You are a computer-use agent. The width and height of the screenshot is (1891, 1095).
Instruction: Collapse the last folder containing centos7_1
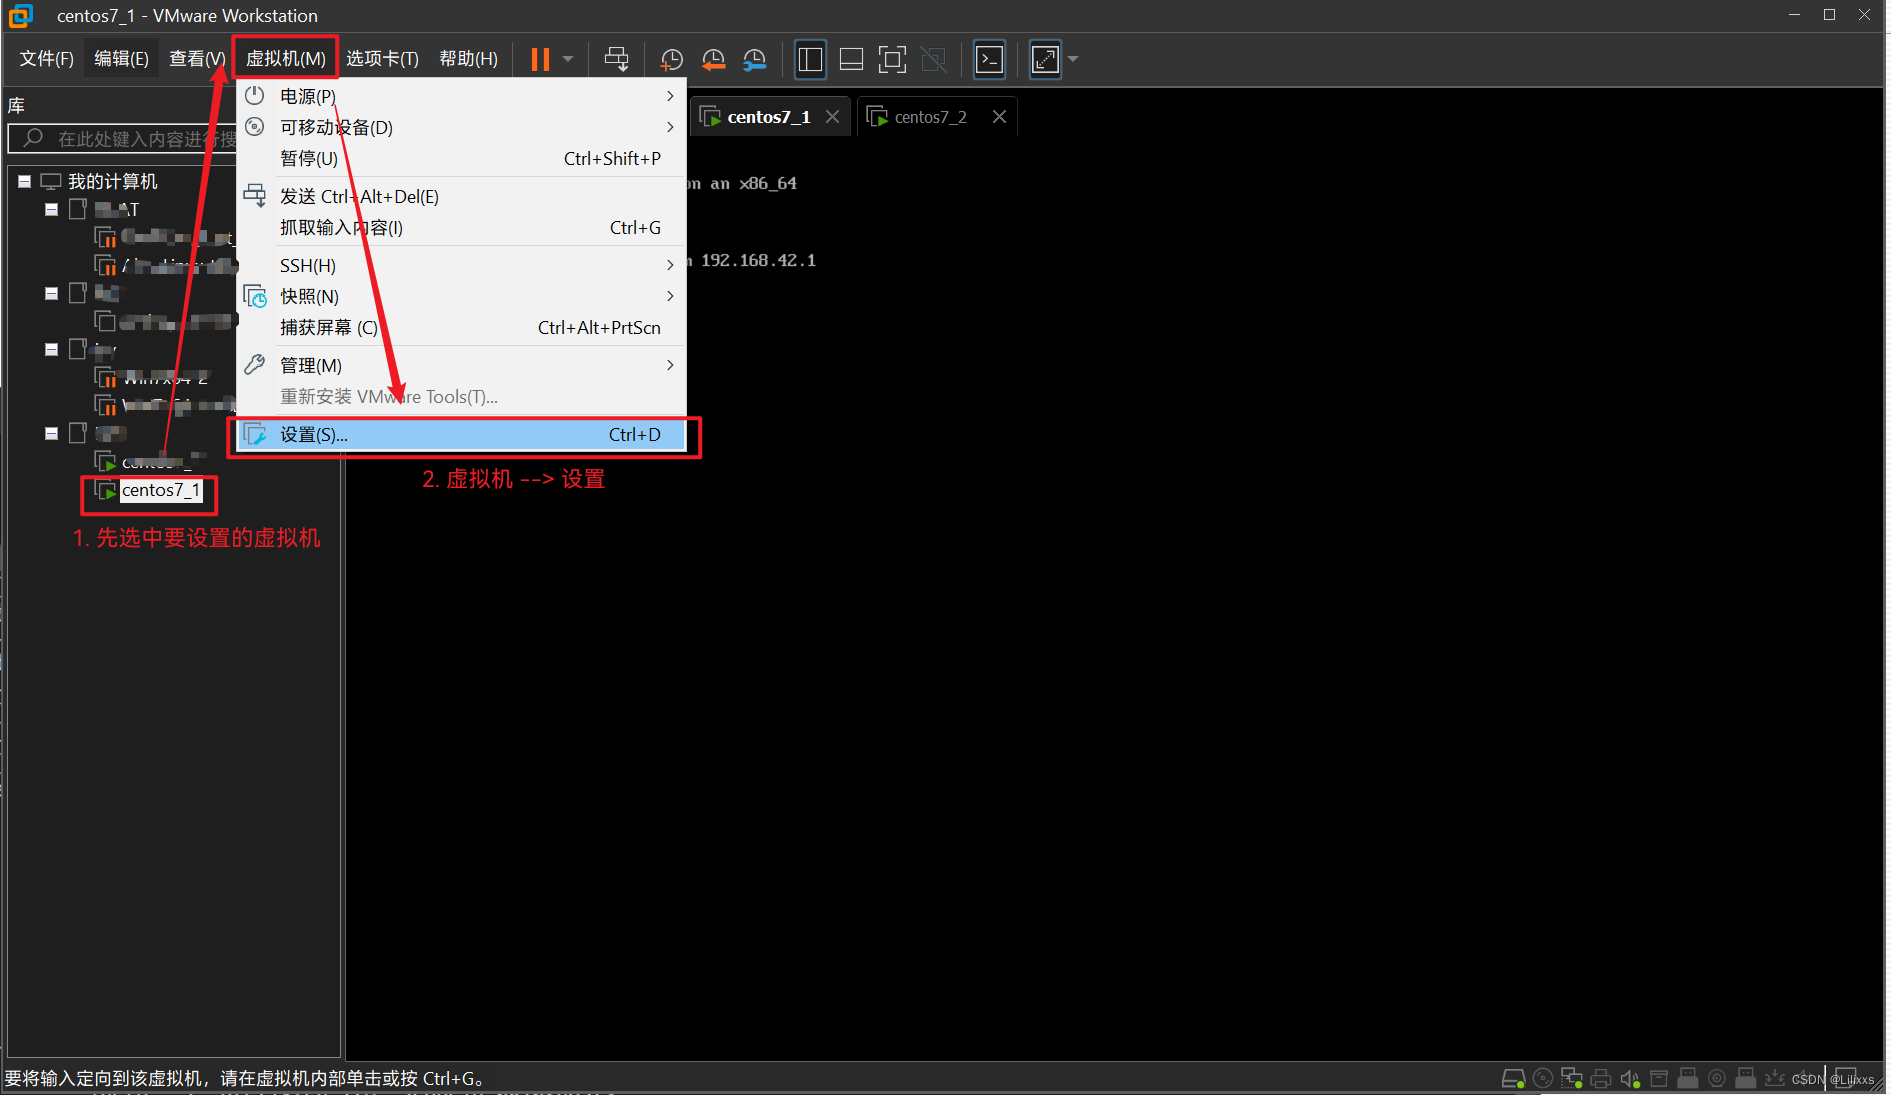51,433
